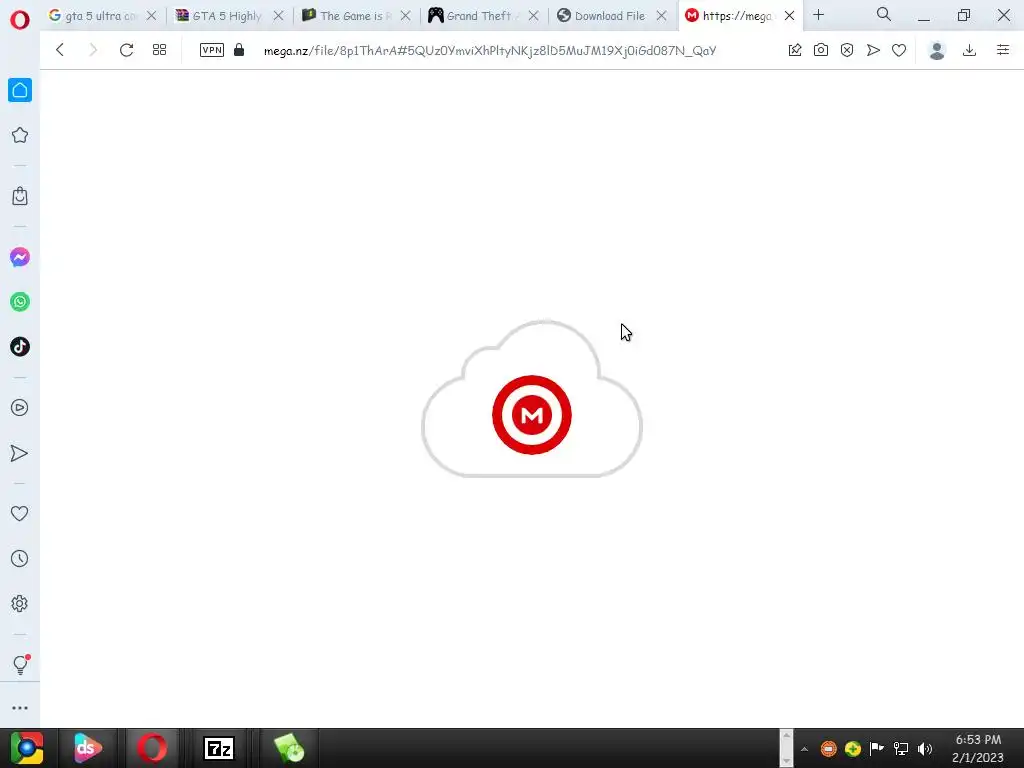1024x768 pixels.
Task: Select the mega.nz tab
Action: pos(729,16)
